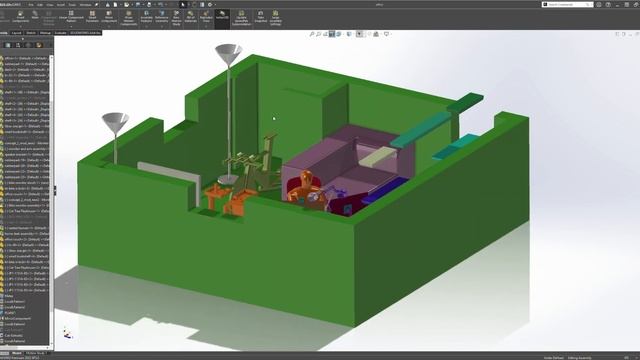Create a New Motion Study
The height and width of the screenshot is (360, 640).
pos(176,19)
